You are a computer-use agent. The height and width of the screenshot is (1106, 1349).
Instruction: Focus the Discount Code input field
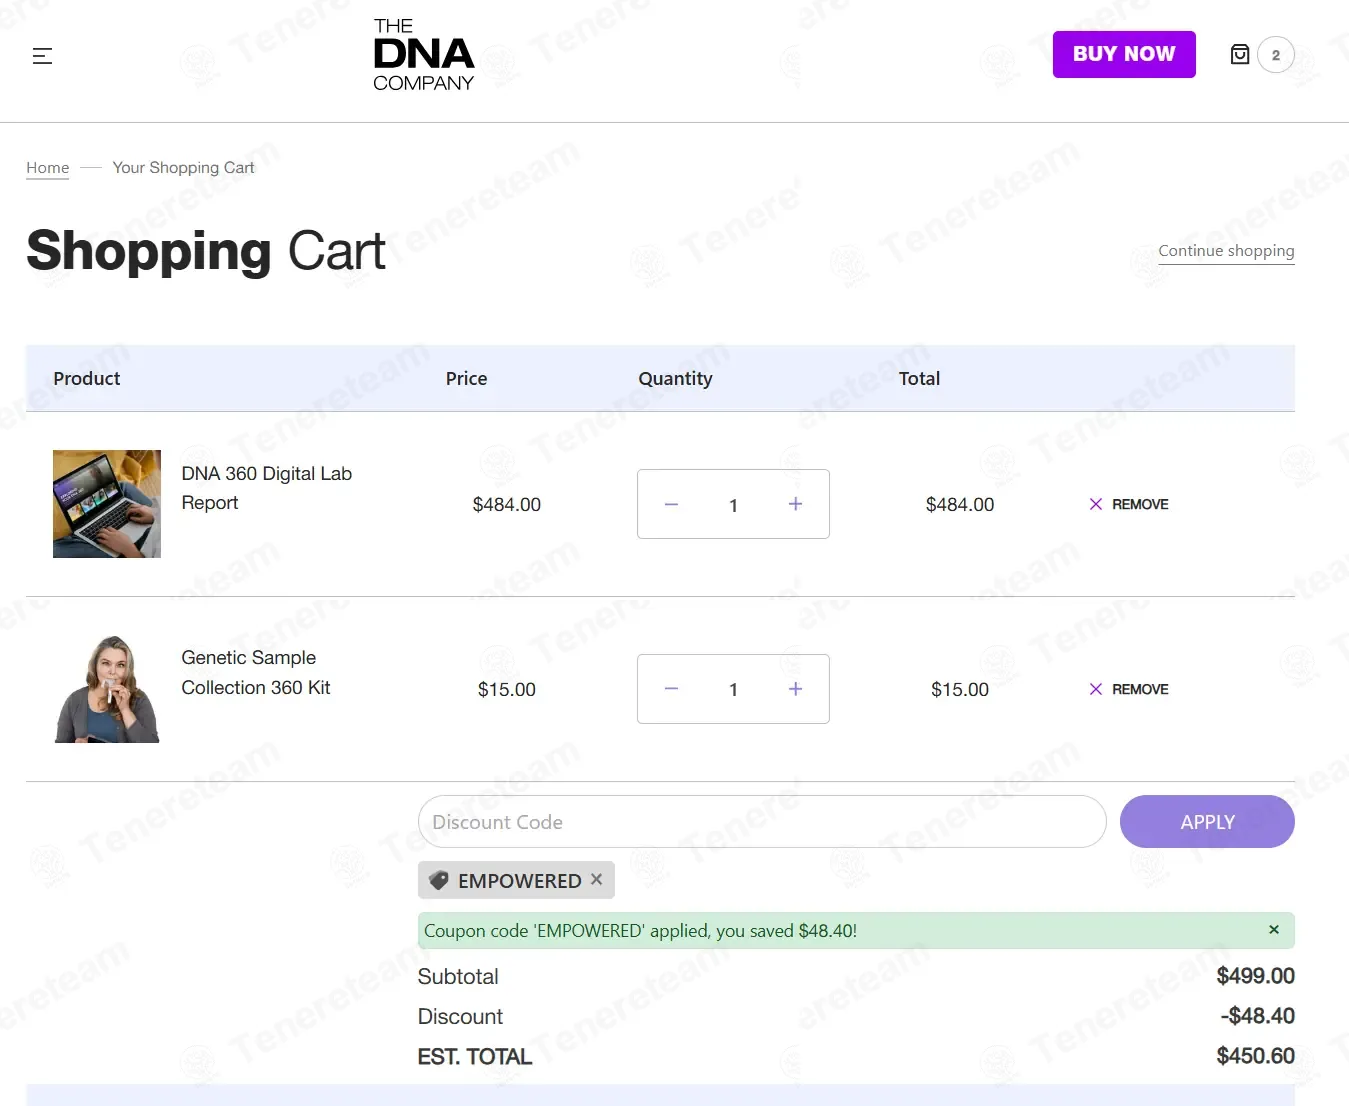[762, 822]
